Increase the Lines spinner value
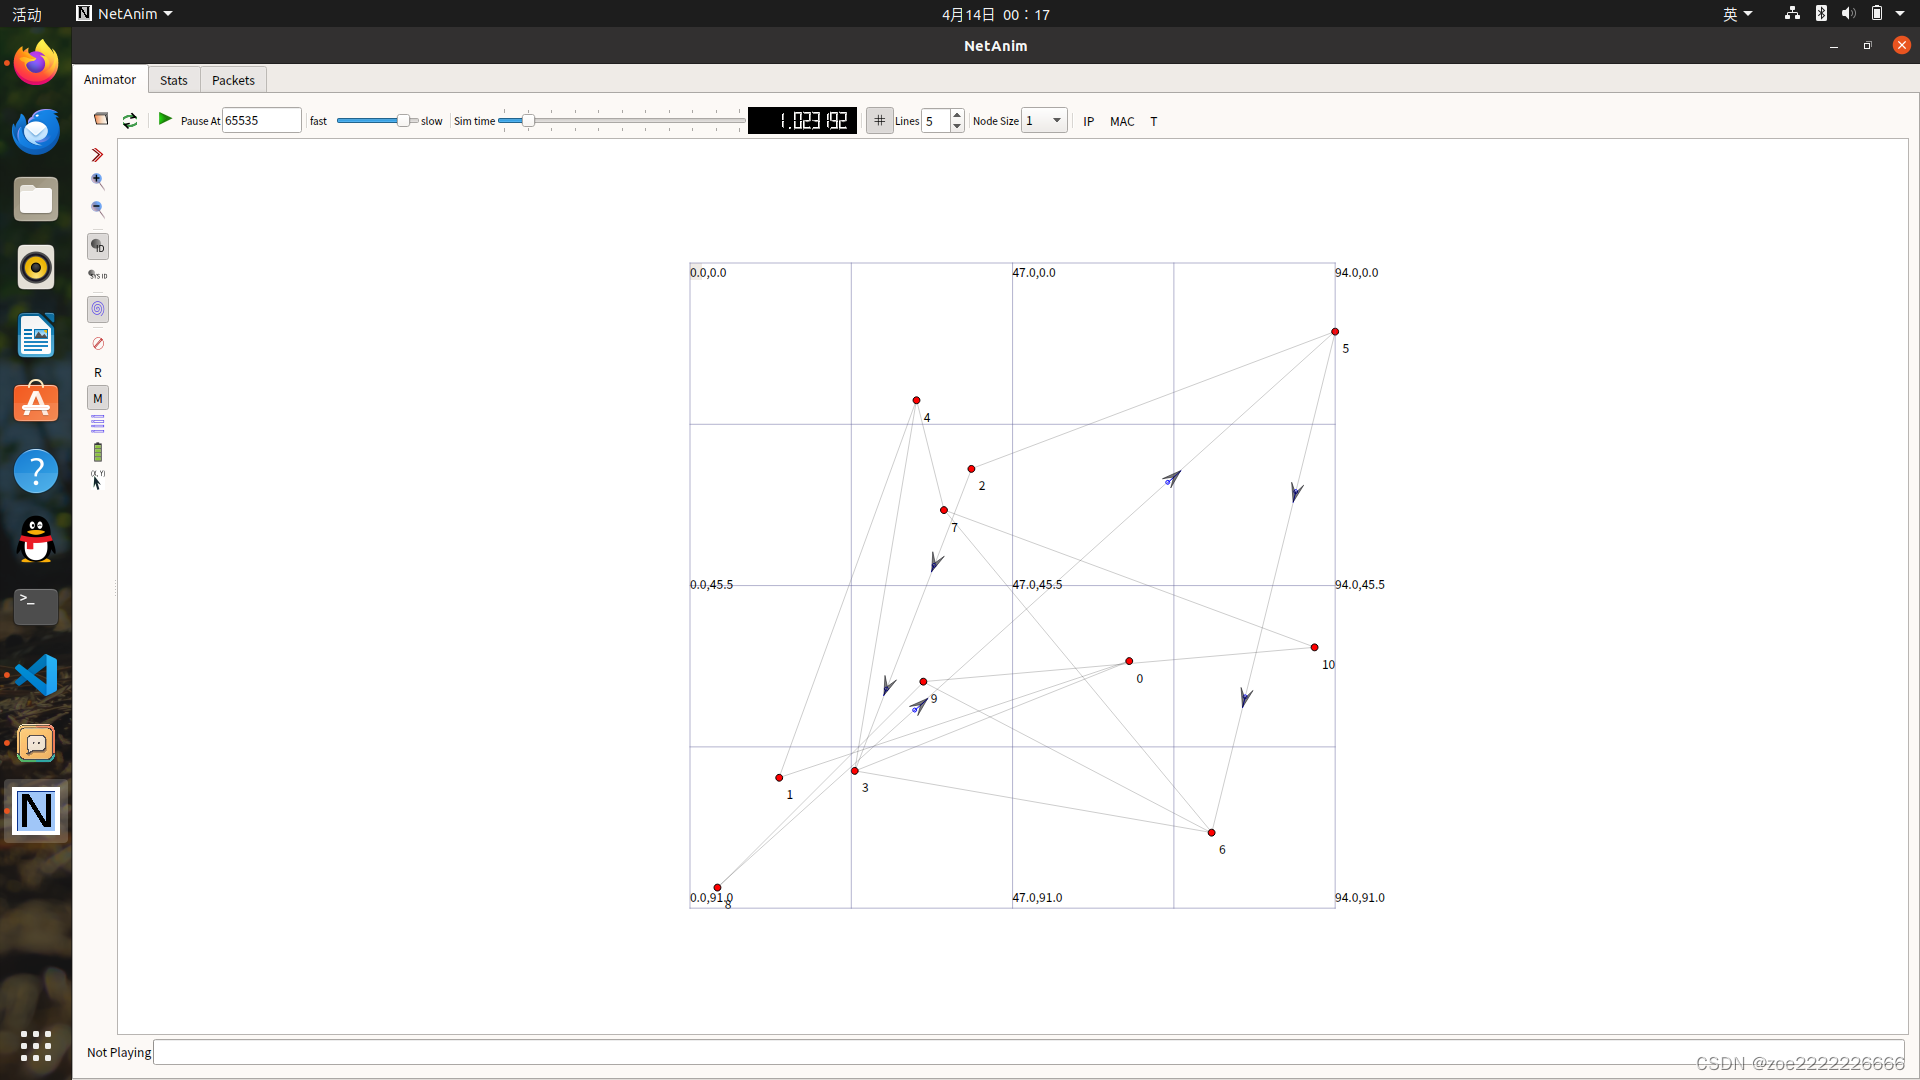1920x1080 pixels. [x=957, y=115]
